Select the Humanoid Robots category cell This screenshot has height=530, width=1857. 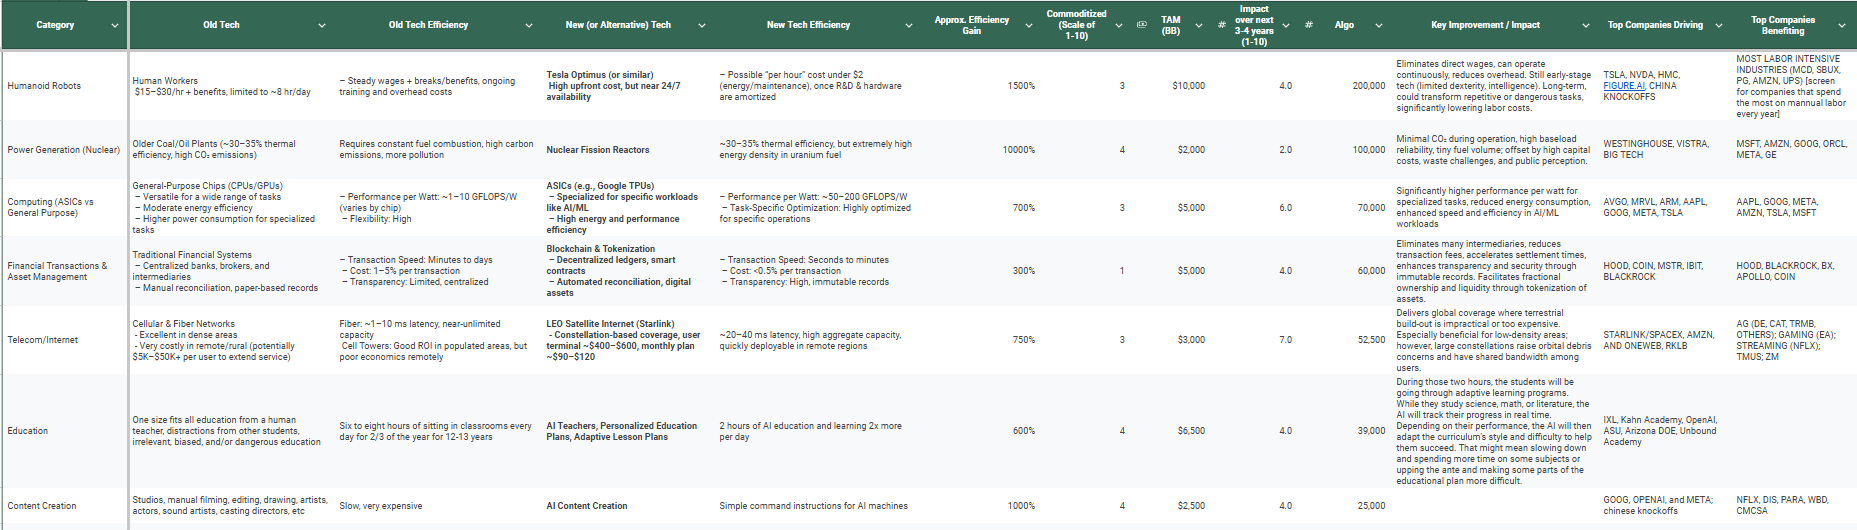click(64, 86)
